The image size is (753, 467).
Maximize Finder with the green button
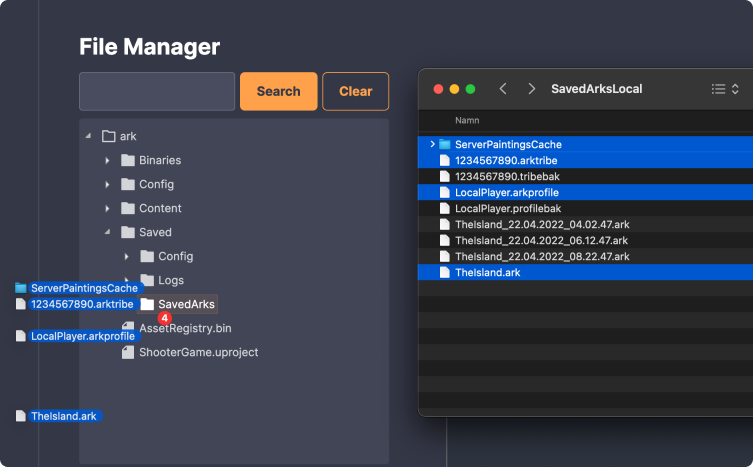coord(471,89)
